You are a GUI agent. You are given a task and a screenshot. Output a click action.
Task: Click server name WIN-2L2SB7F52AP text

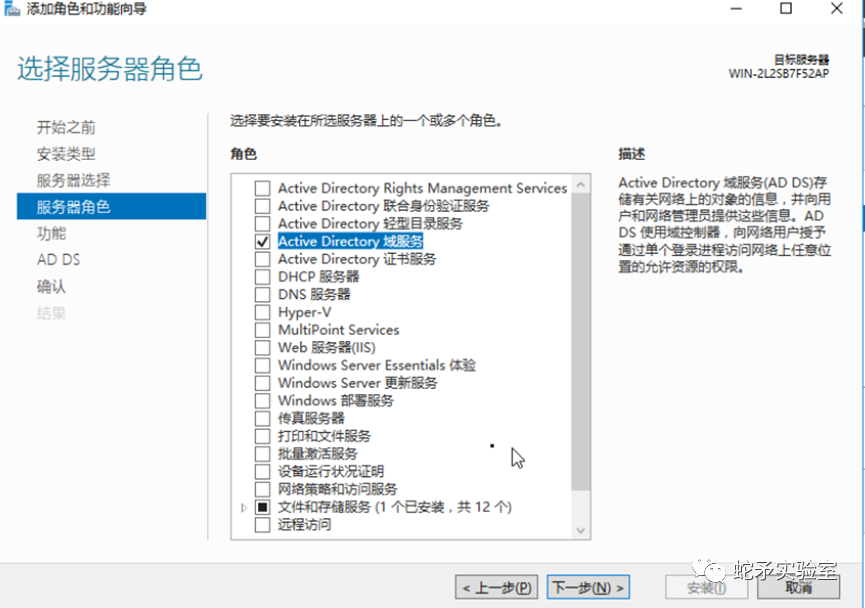[x=778, y=74]
